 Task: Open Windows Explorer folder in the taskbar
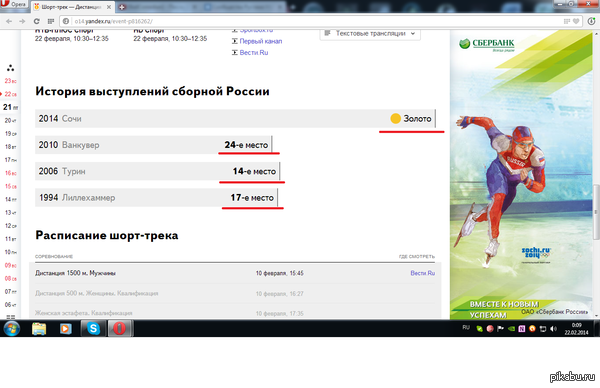[x=39, y=329]
